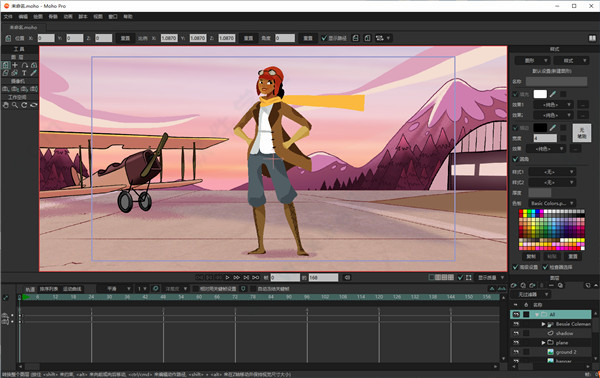Open the third menu in the menu bar
This screenshot has height=378, width=600.
tap(38, 16)
